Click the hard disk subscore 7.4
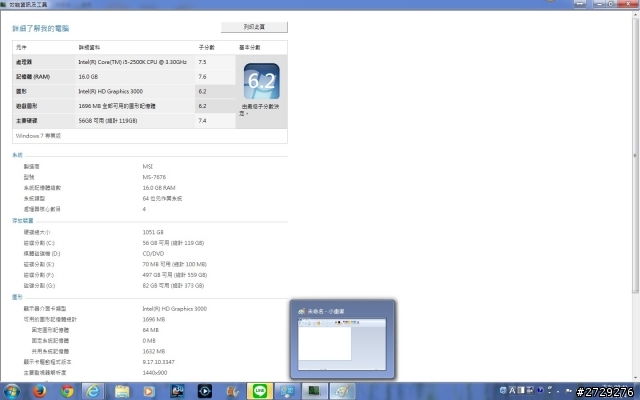640x400 pixels. pyautogui.click(x=202, y=121)
